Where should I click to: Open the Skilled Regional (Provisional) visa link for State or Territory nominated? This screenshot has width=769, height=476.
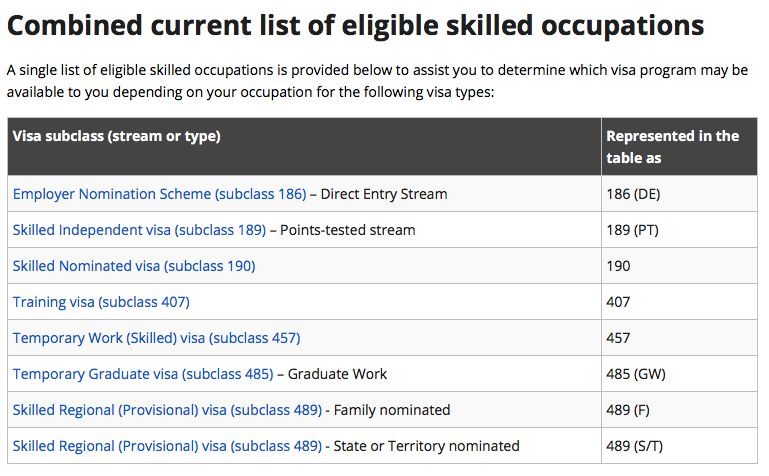coord(167,446)
